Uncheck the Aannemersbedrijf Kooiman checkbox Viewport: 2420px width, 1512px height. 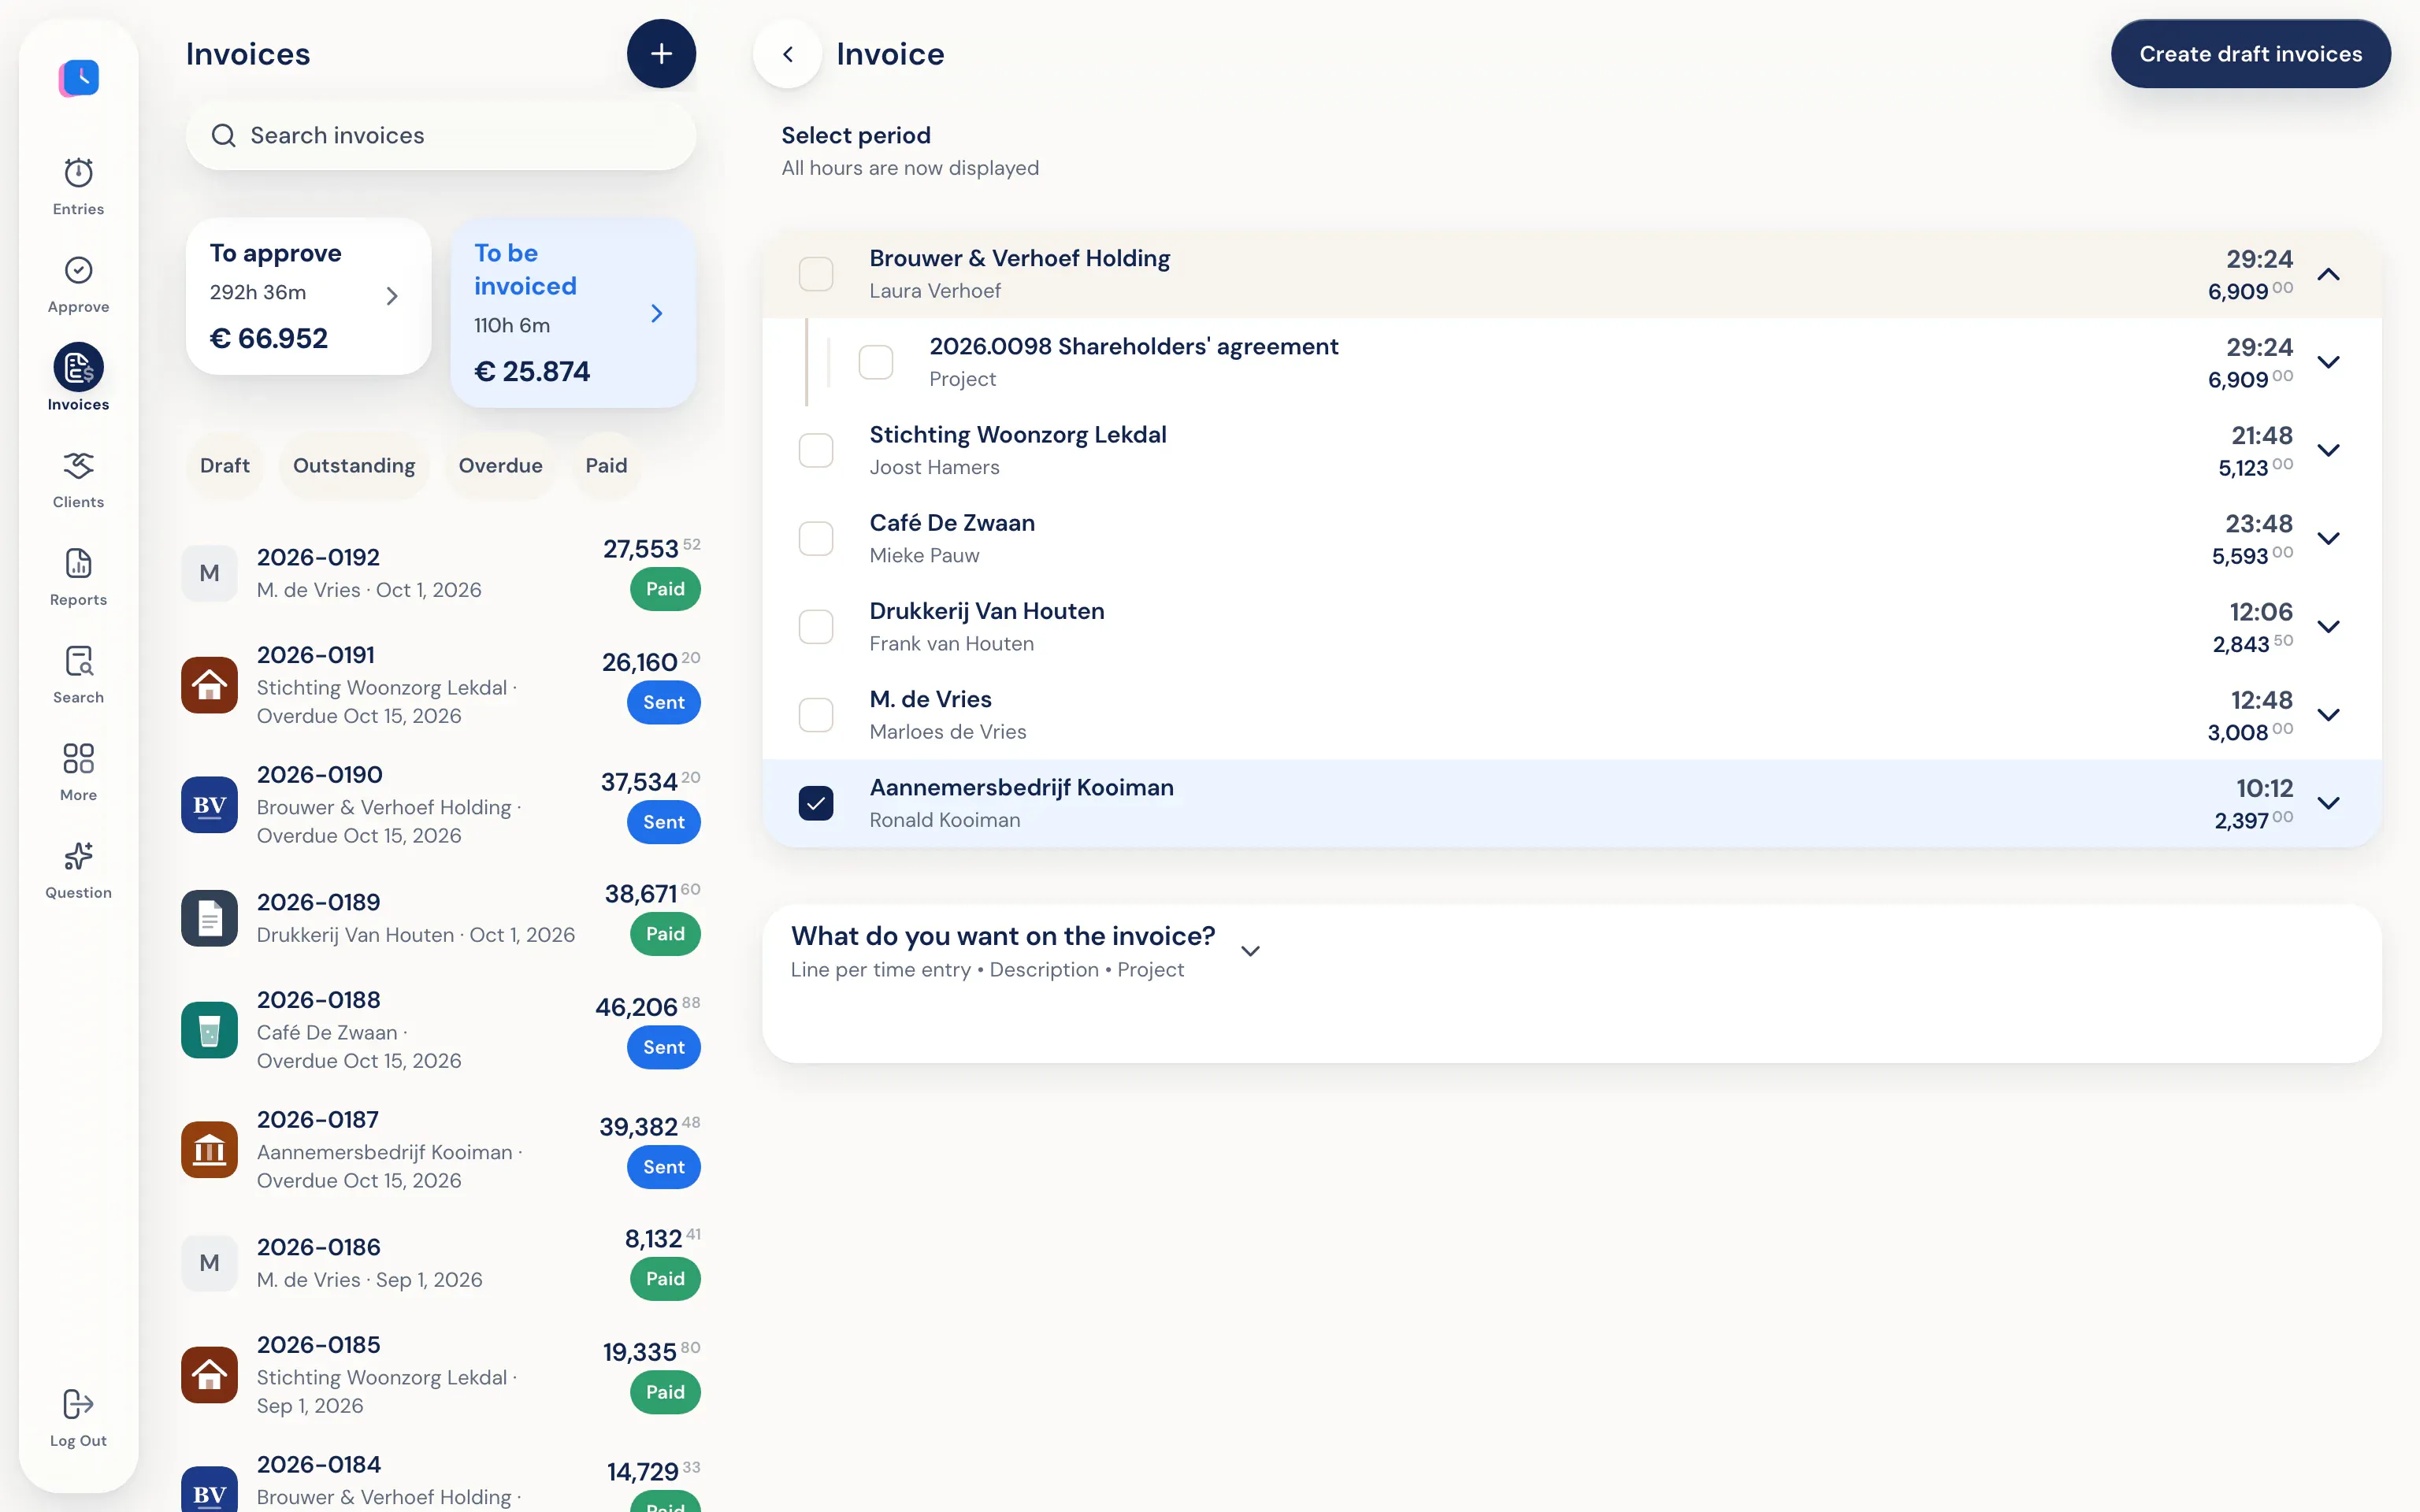[816, 803]
